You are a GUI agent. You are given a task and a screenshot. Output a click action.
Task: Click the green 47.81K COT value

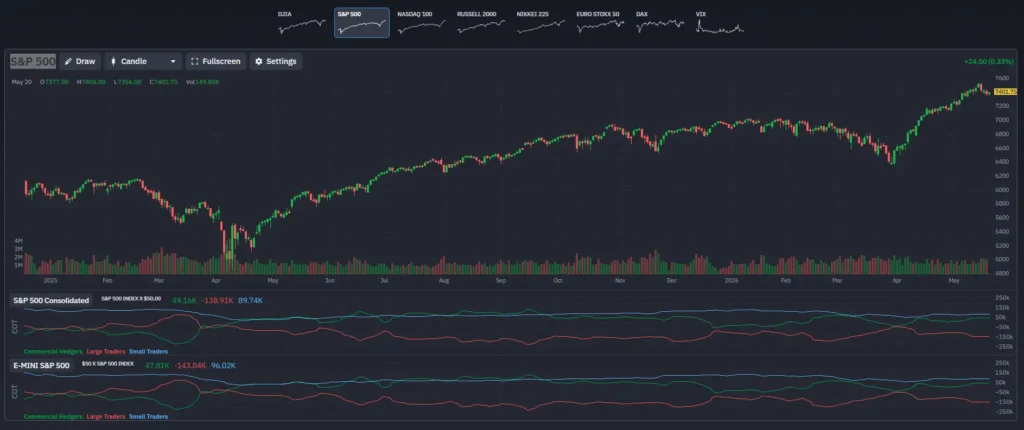157,366
